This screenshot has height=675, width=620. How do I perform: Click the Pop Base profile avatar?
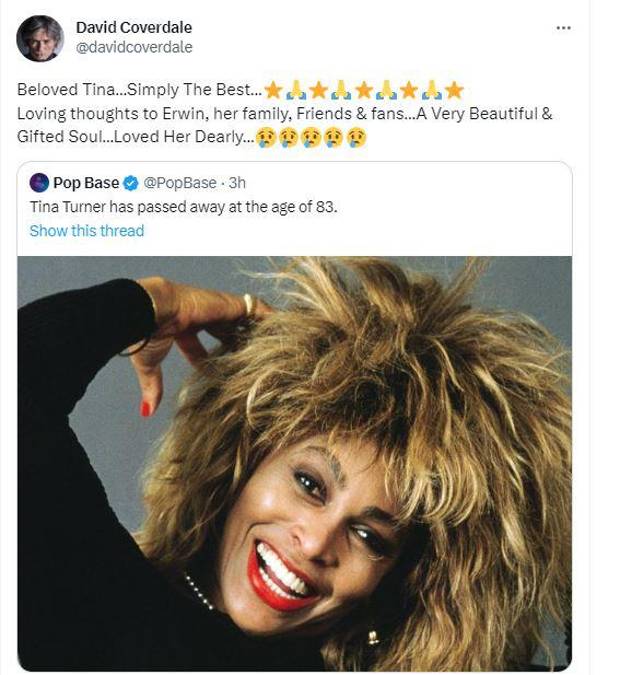tap(39, 182)
